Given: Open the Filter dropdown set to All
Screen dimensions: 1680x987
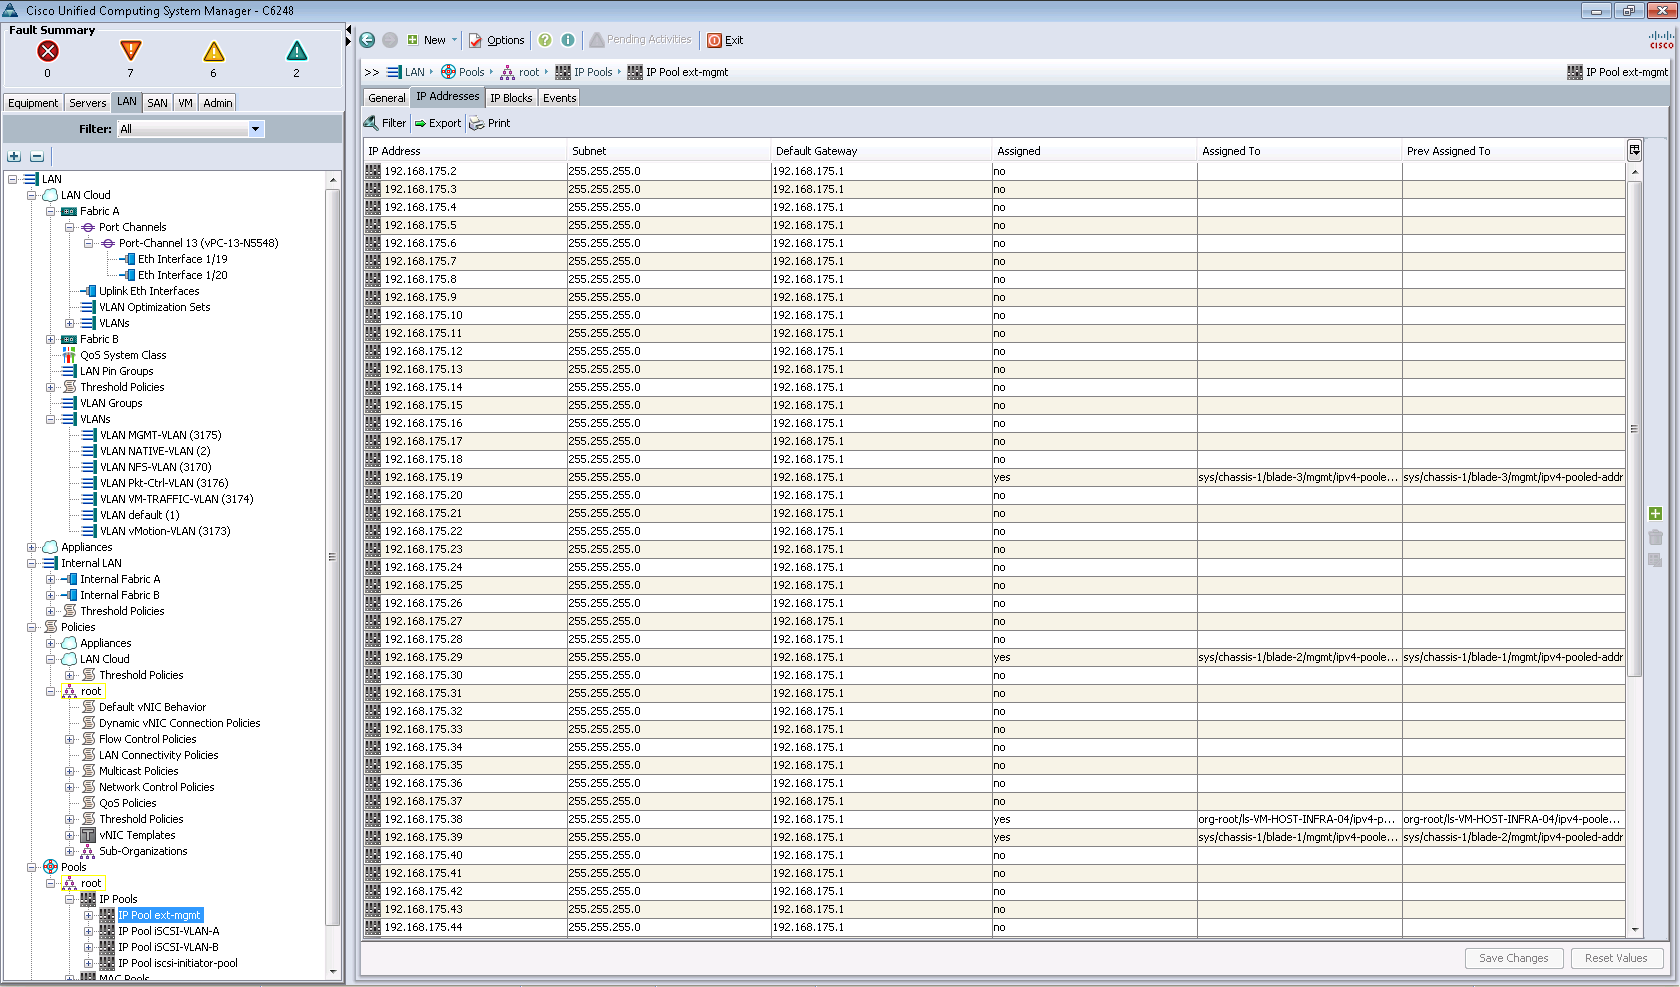Looking at the screenshot, I should [x=190, y=129].
